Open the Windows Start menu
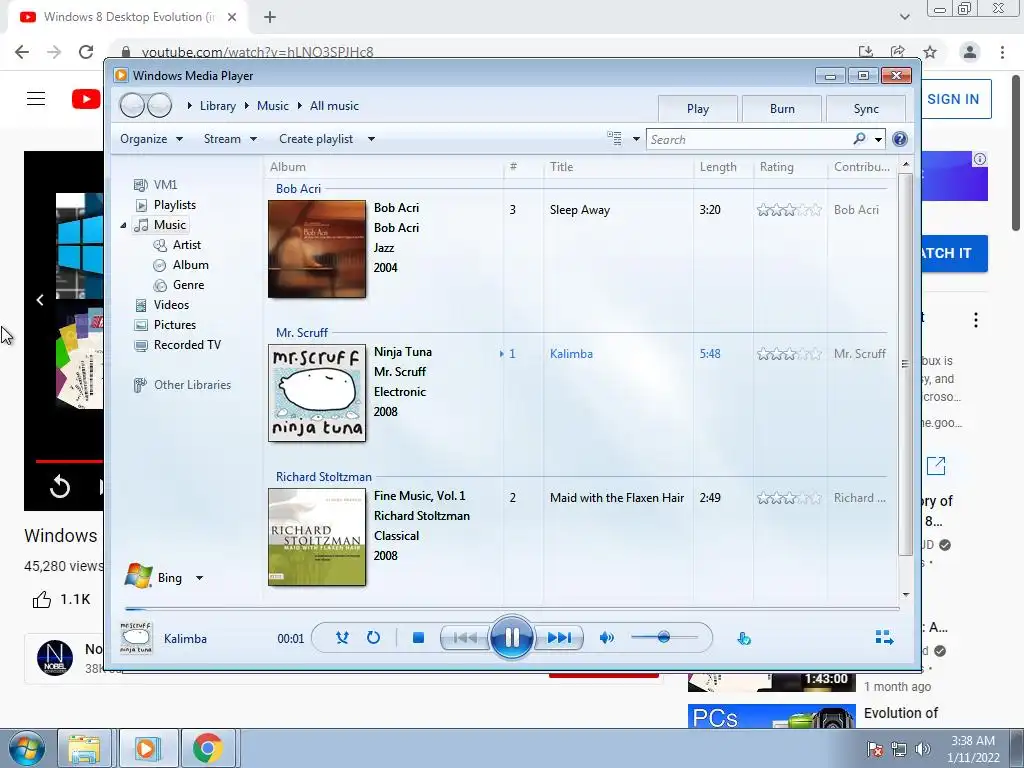1024x768 pixels. [25, 748]
